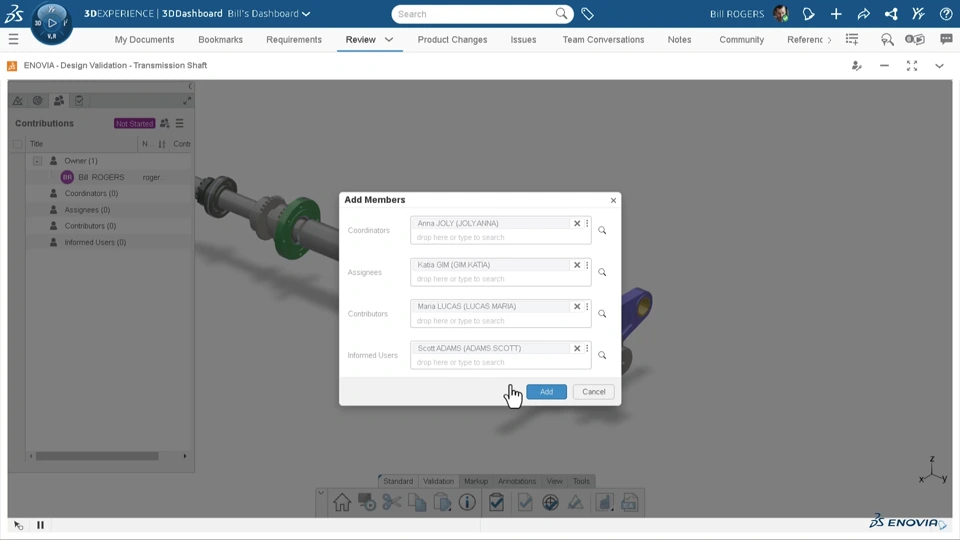Click the tag icon next to search
This screenshot has height=540, width=960.
coord(587,13)
